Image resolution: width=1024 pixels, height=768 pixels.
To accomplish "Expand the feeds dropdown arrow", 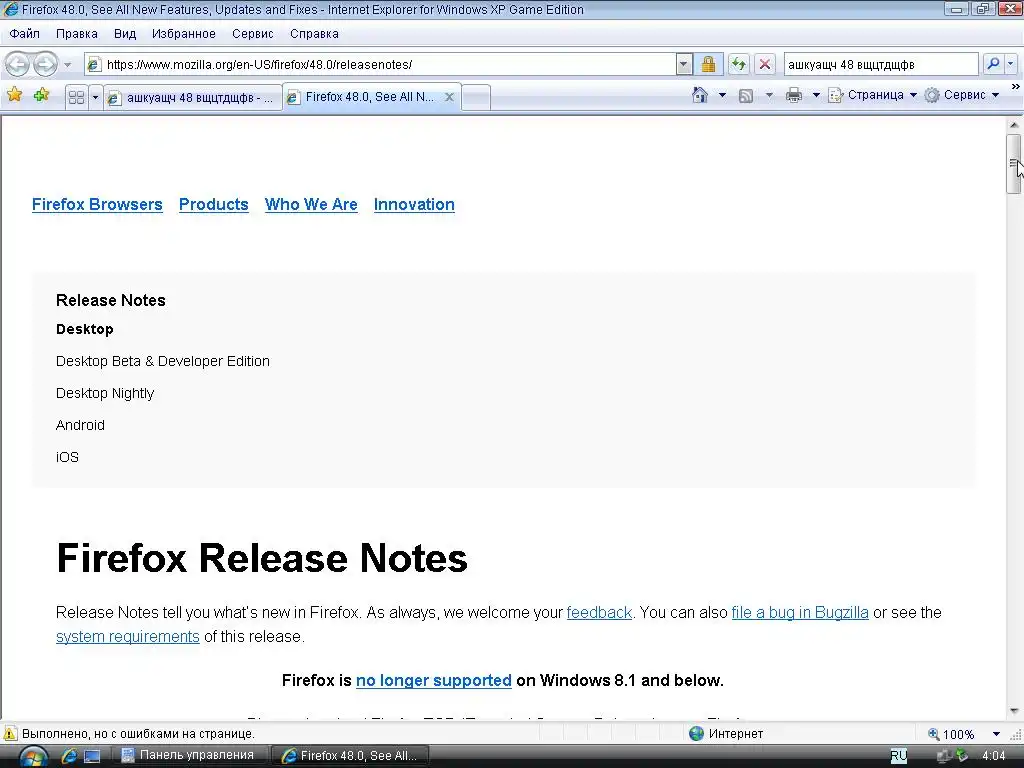I will (769, 95).
